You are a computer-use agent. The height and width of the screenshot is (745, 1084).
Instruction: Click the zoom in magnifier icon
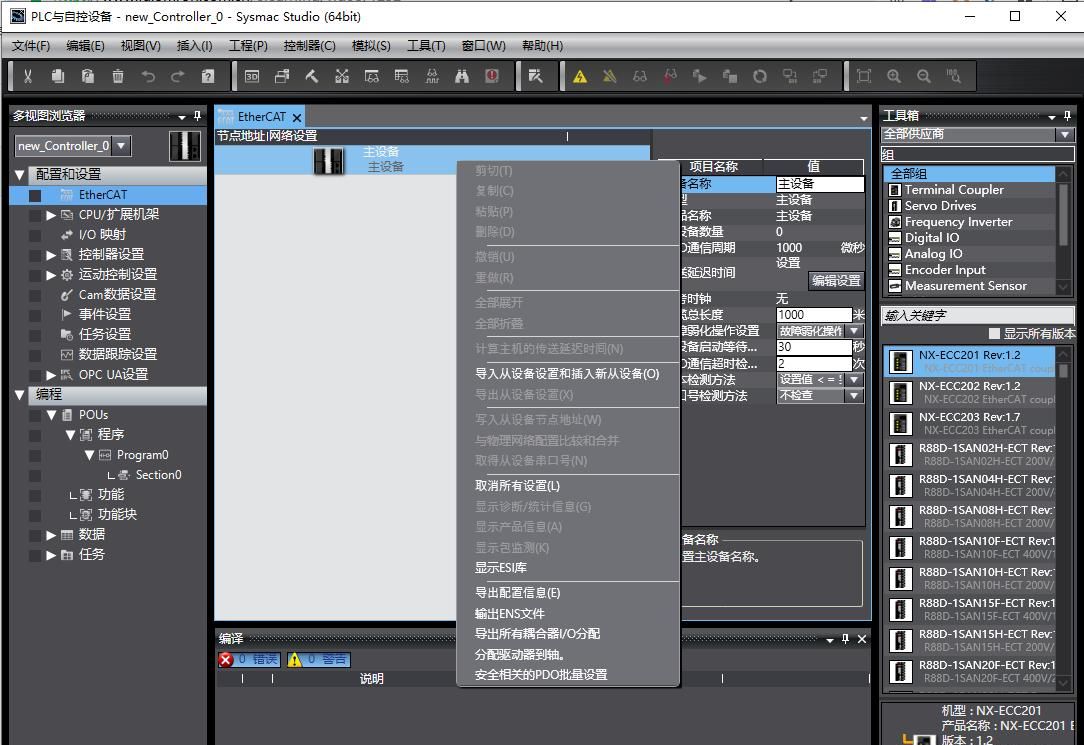894,76
